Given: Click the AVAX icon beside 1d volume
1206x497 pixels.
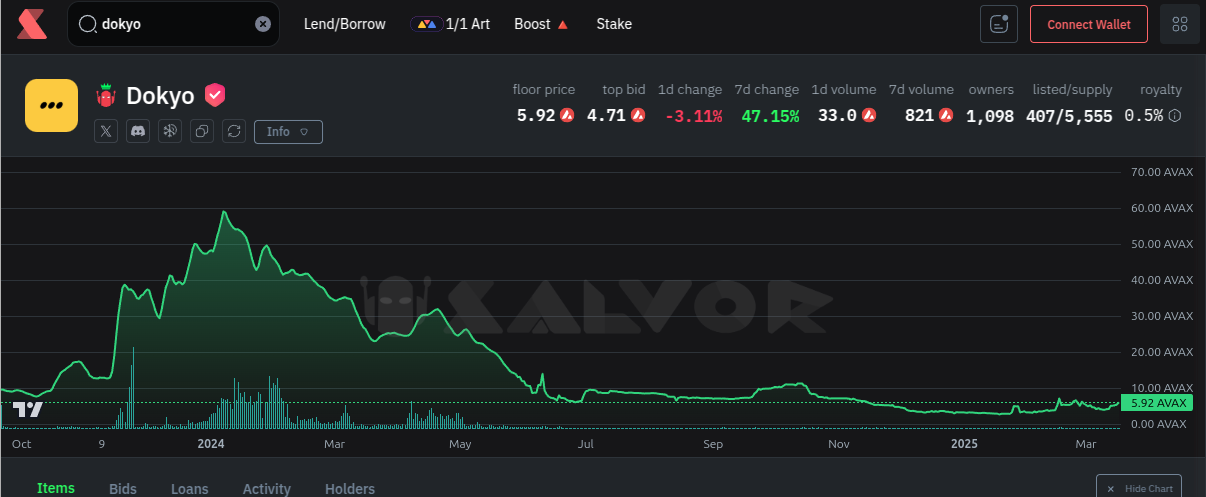Looking at the screenshot, I should 869,115.
